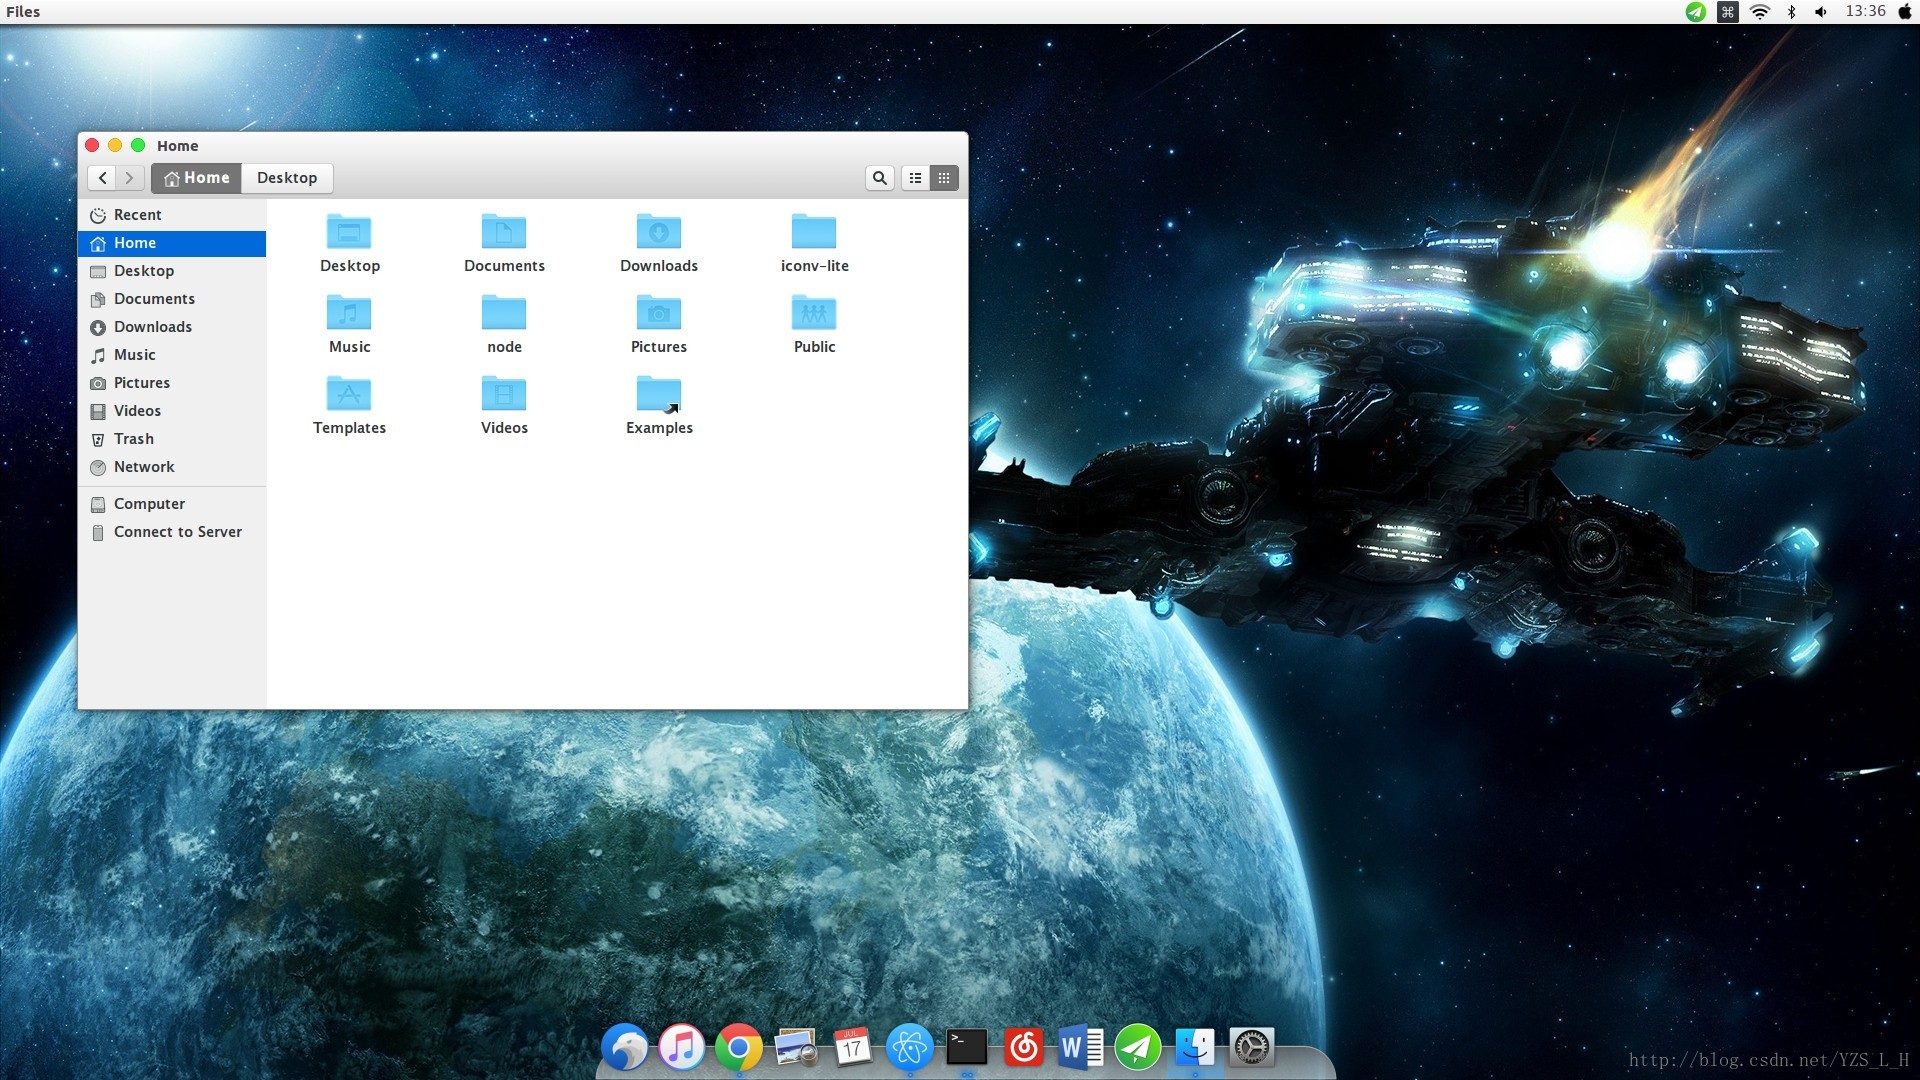This screenshot has width=1920, height=1080.
Task: Click the iconv-lite folder icon
Action: click(x=814, y=231)
